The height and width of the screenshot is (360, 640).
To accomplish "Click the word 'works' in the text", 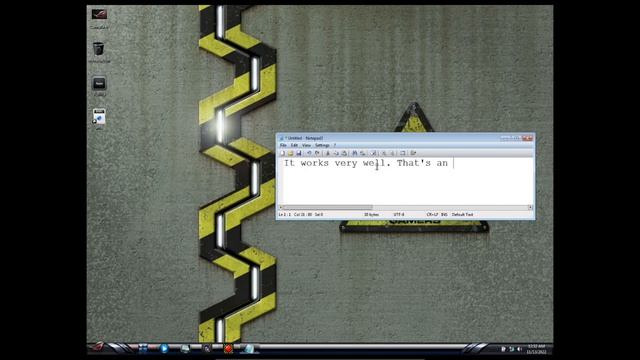I will click(314, 163).
